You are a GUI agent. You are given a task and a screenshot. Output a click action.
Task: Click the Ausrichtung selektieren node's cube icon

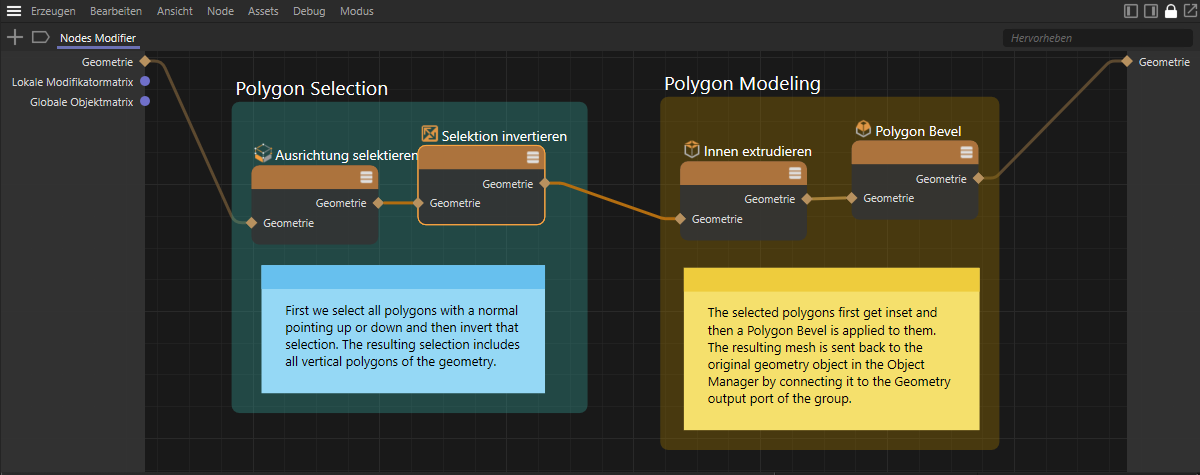click(x=263, y=153)
